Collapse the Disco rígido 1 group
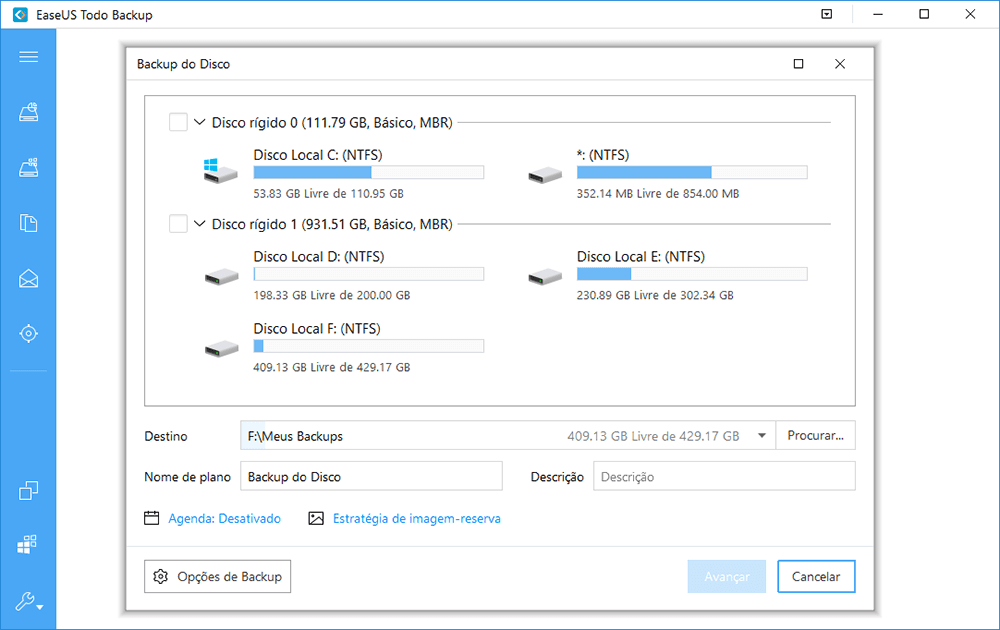The width and height of the screenshot is (1000, 630). (200, 225)
